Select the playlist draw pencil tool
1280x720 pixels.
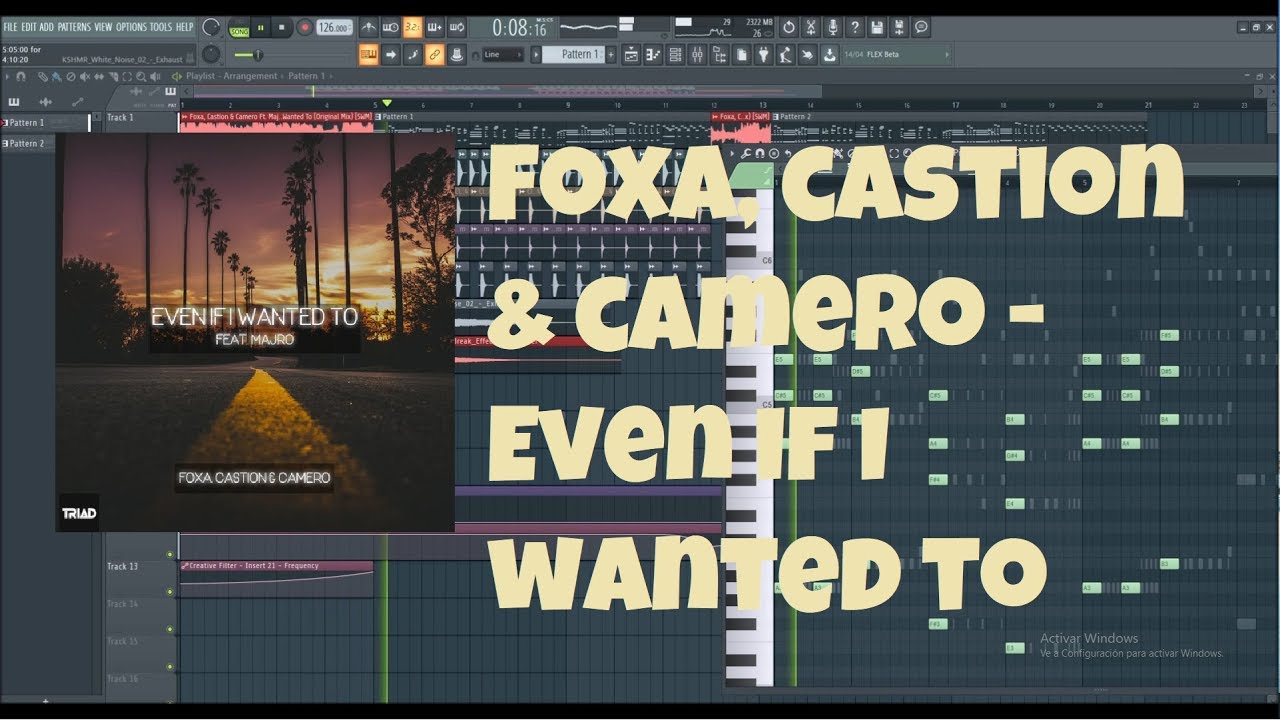pyautogui.click(x=43, y=76)
